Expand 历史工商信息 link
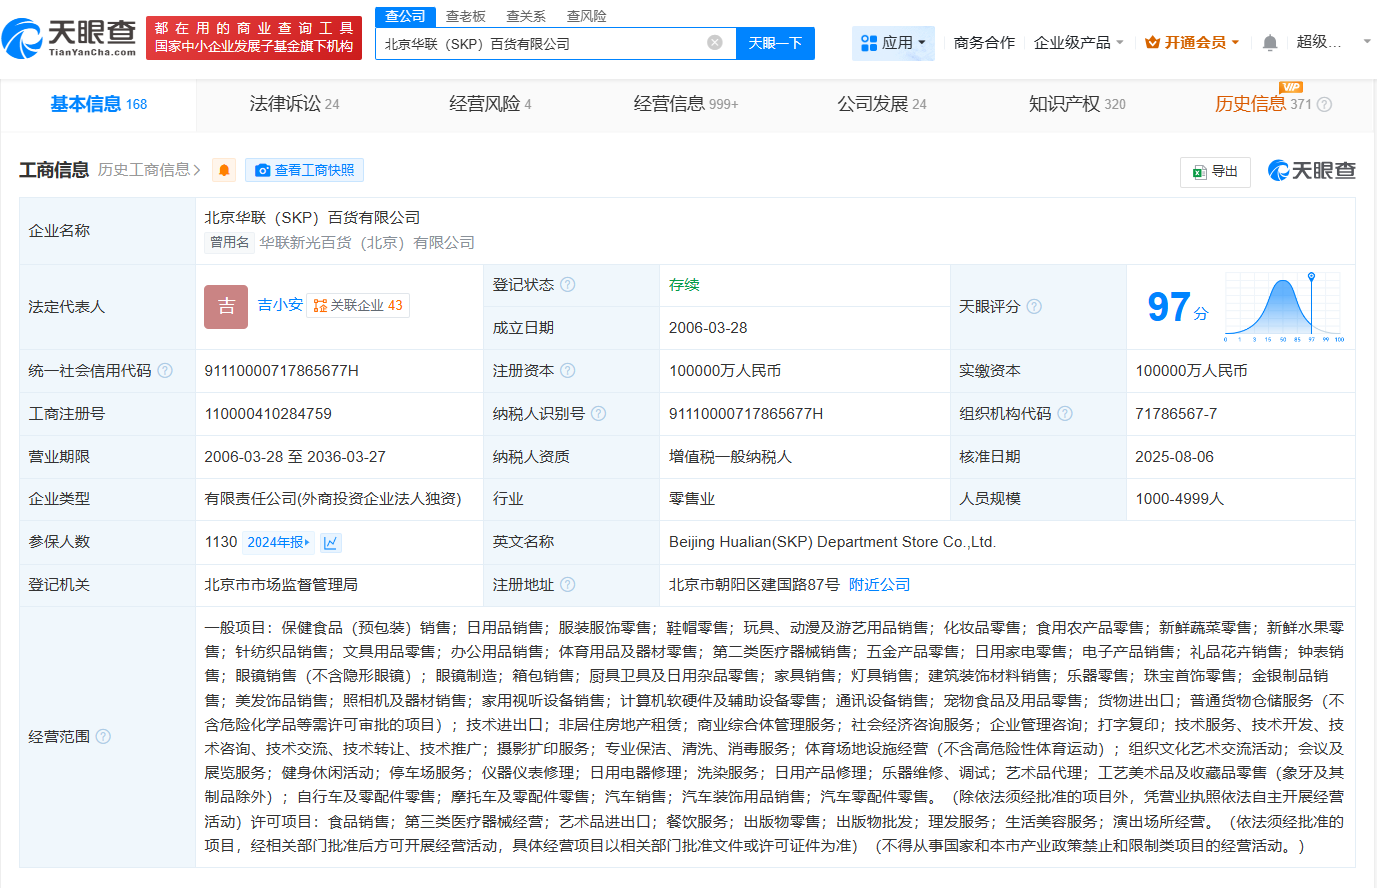This screenshot has width=1377, height=888. pos(149,170)
